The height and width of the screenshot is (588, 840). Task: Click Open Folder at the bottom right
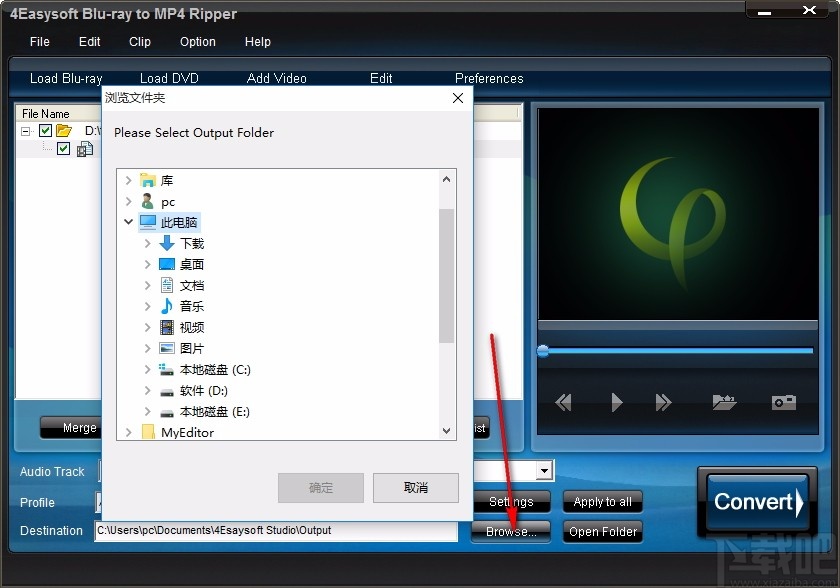click(x=602, y=532)
